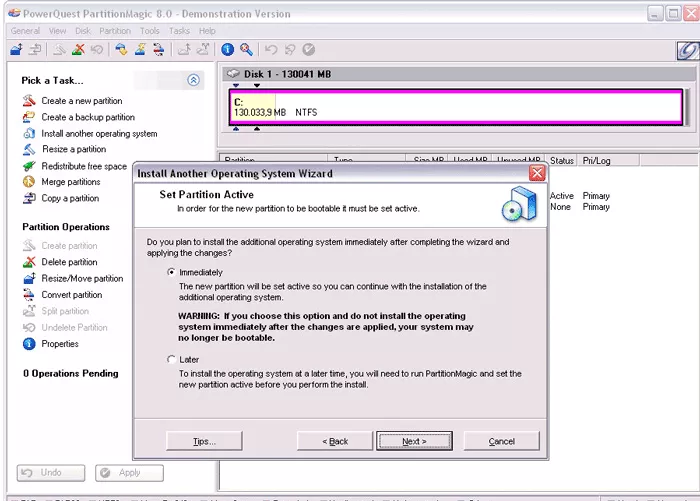Click the Active status cell
Image resolution: width=700 pixels, height=501 pixels.
pyautogui.click(x=562, y=196)
